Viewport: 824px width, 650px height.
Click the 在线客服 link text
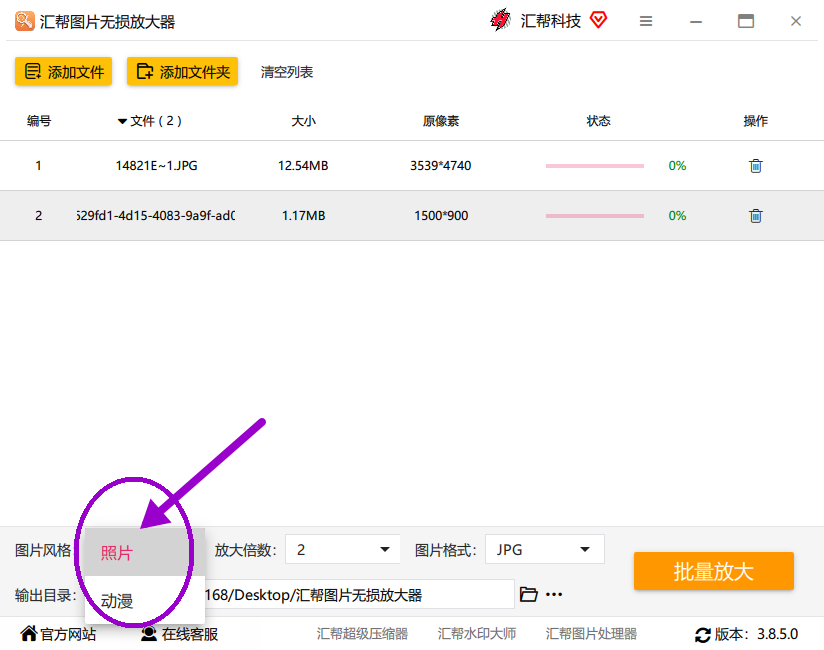pos(190,634)
